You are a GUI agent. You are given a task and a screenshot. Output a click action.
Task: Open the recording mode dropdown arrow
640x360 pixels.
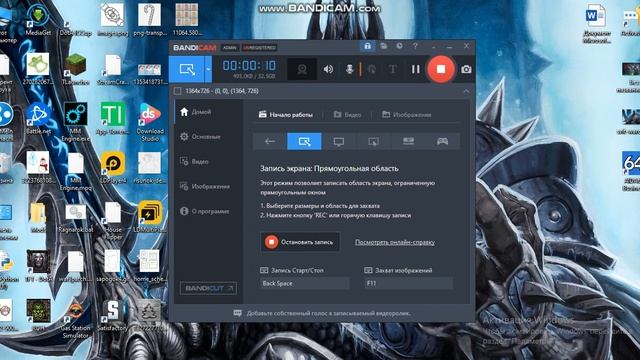coord(208,69)
